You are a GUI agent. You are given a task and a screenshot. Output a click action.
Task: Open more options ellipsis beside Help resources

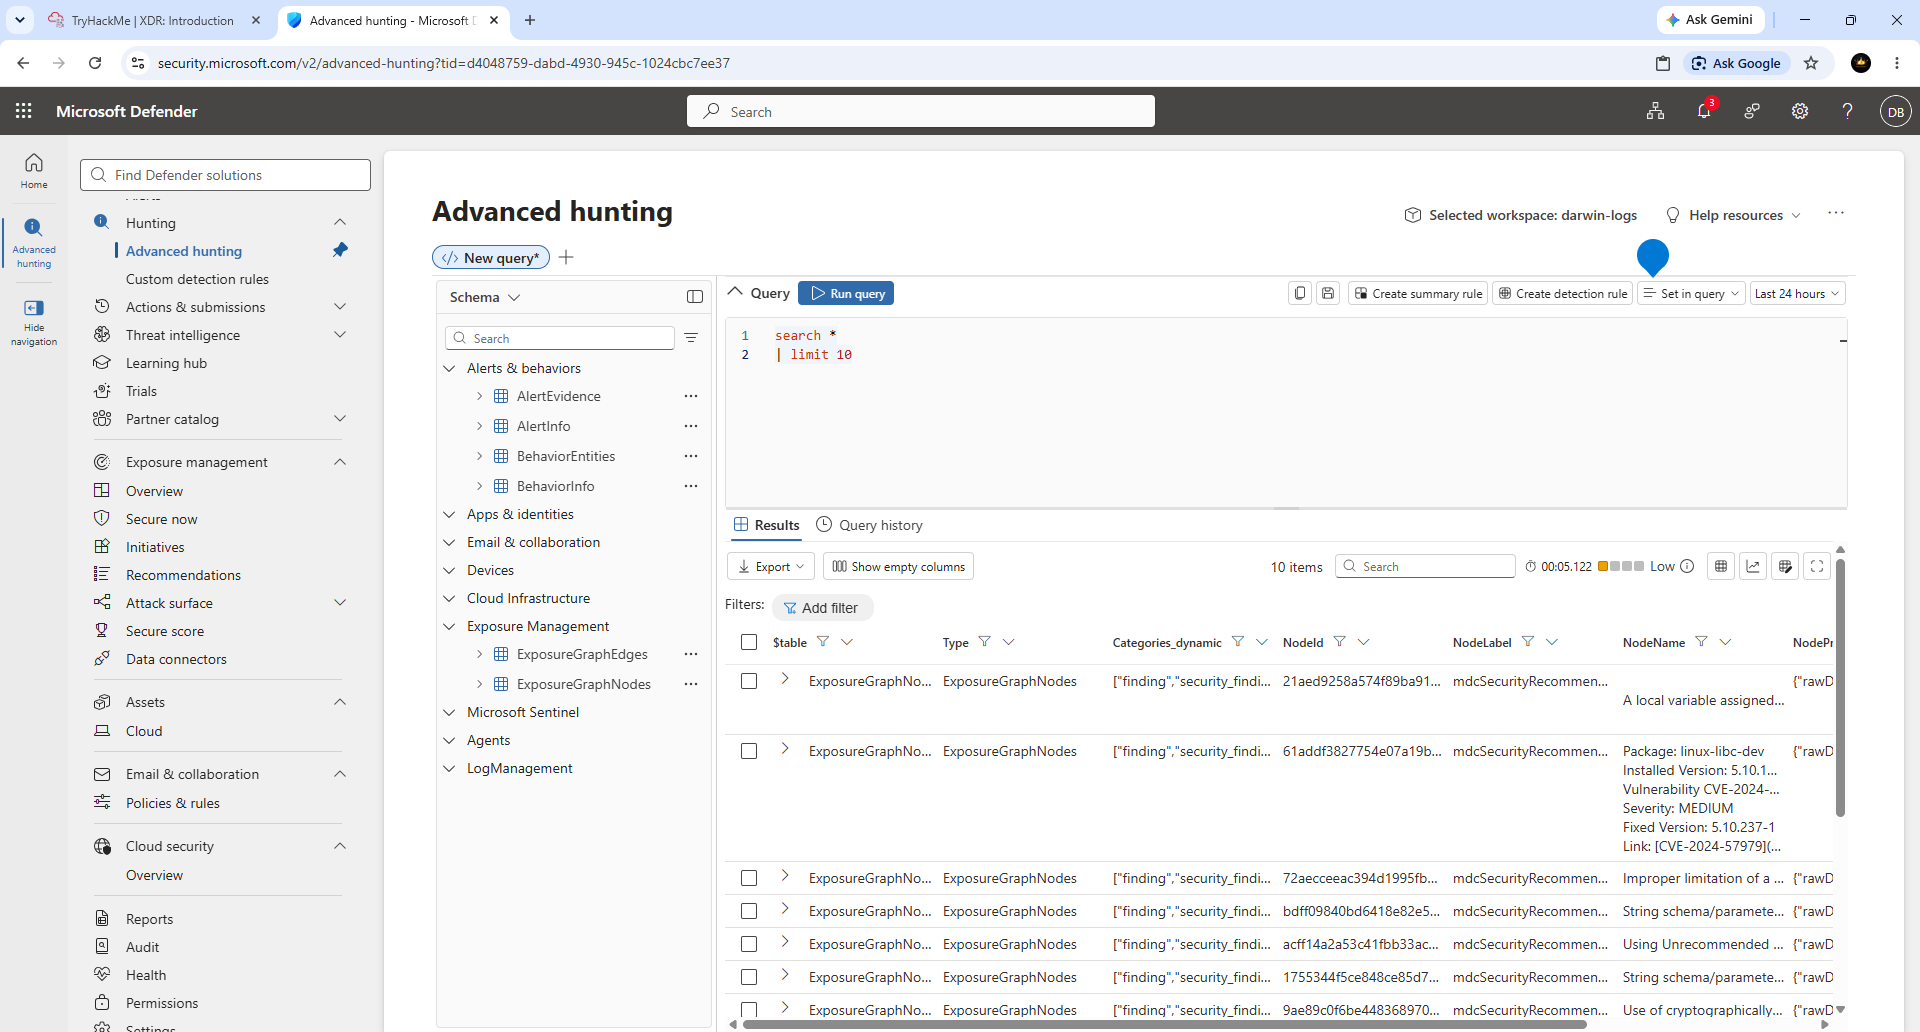click(1836, 213)
